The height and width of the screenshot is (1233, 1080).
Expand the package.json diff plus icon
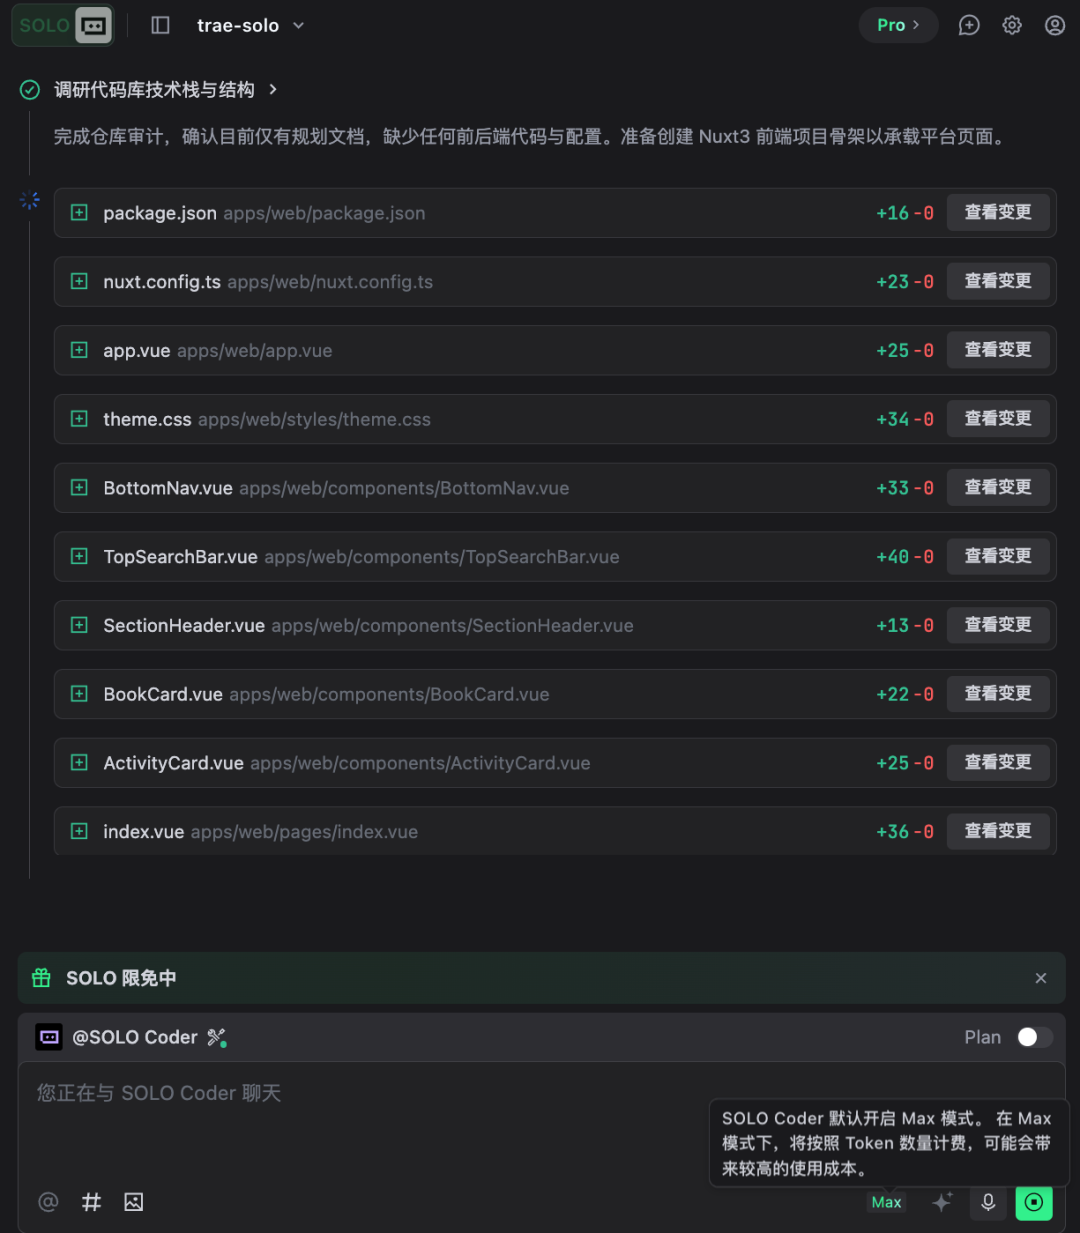79,213
